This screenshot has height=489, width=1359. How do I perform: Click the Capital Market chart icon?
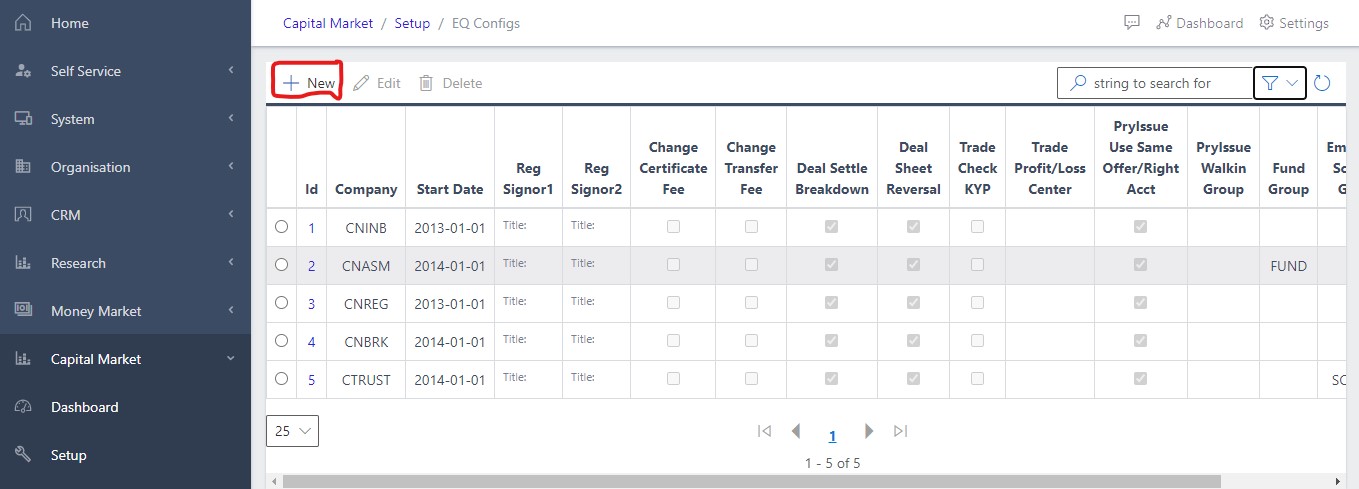tap(24, 359)
